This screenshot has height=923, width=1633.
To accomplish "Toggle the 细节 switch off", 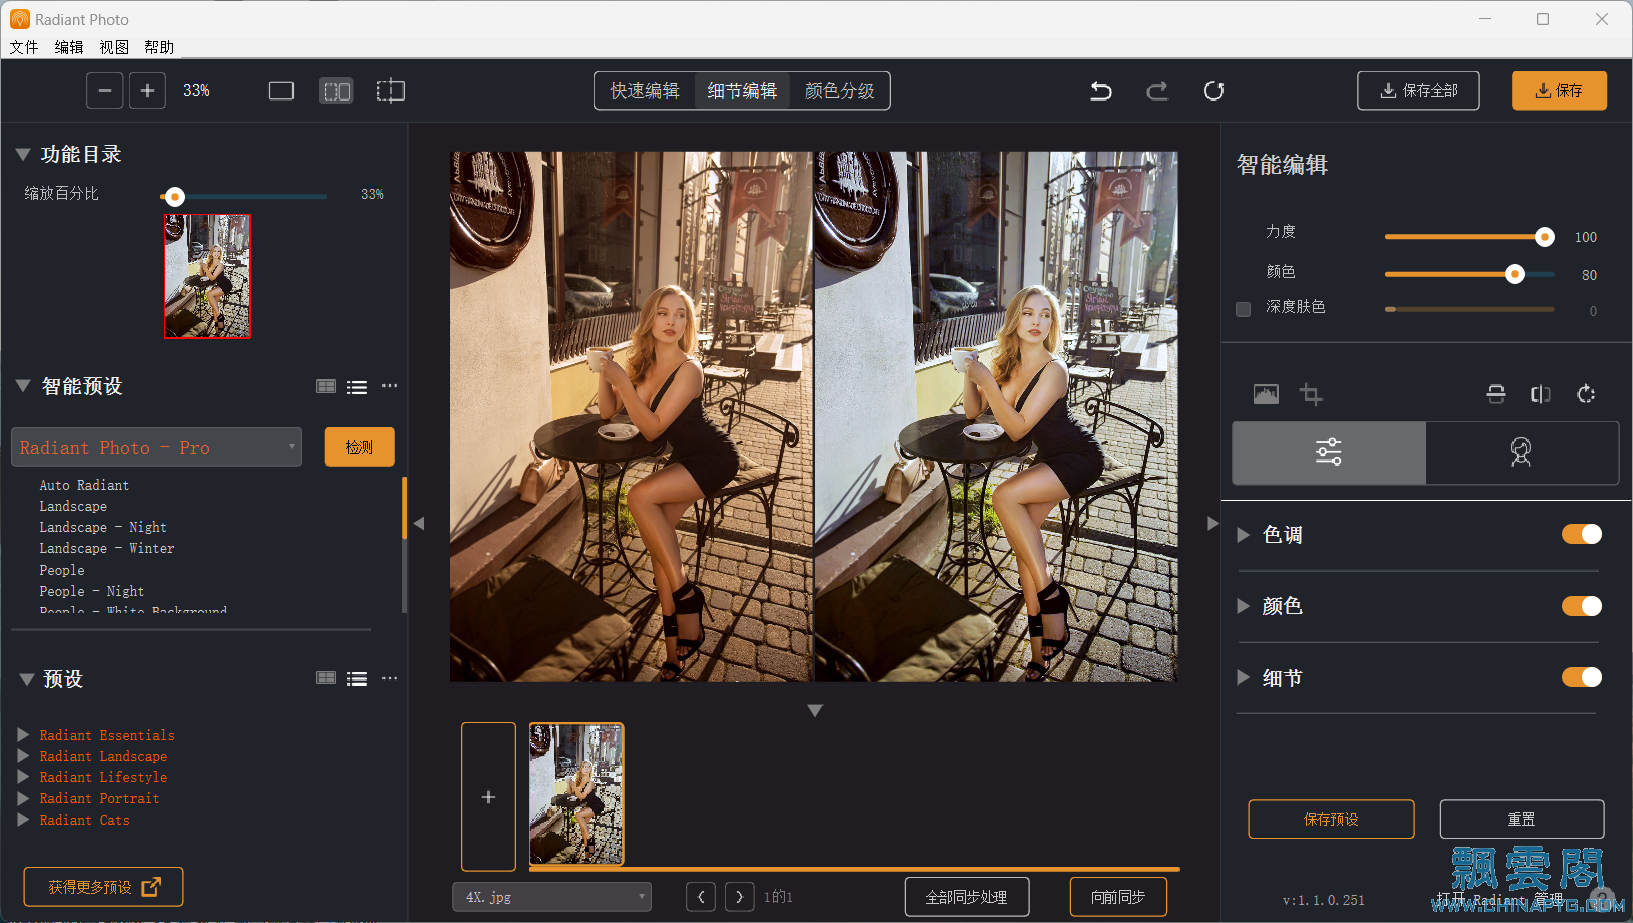I will pyautogui.click(x=1582, y=677).
